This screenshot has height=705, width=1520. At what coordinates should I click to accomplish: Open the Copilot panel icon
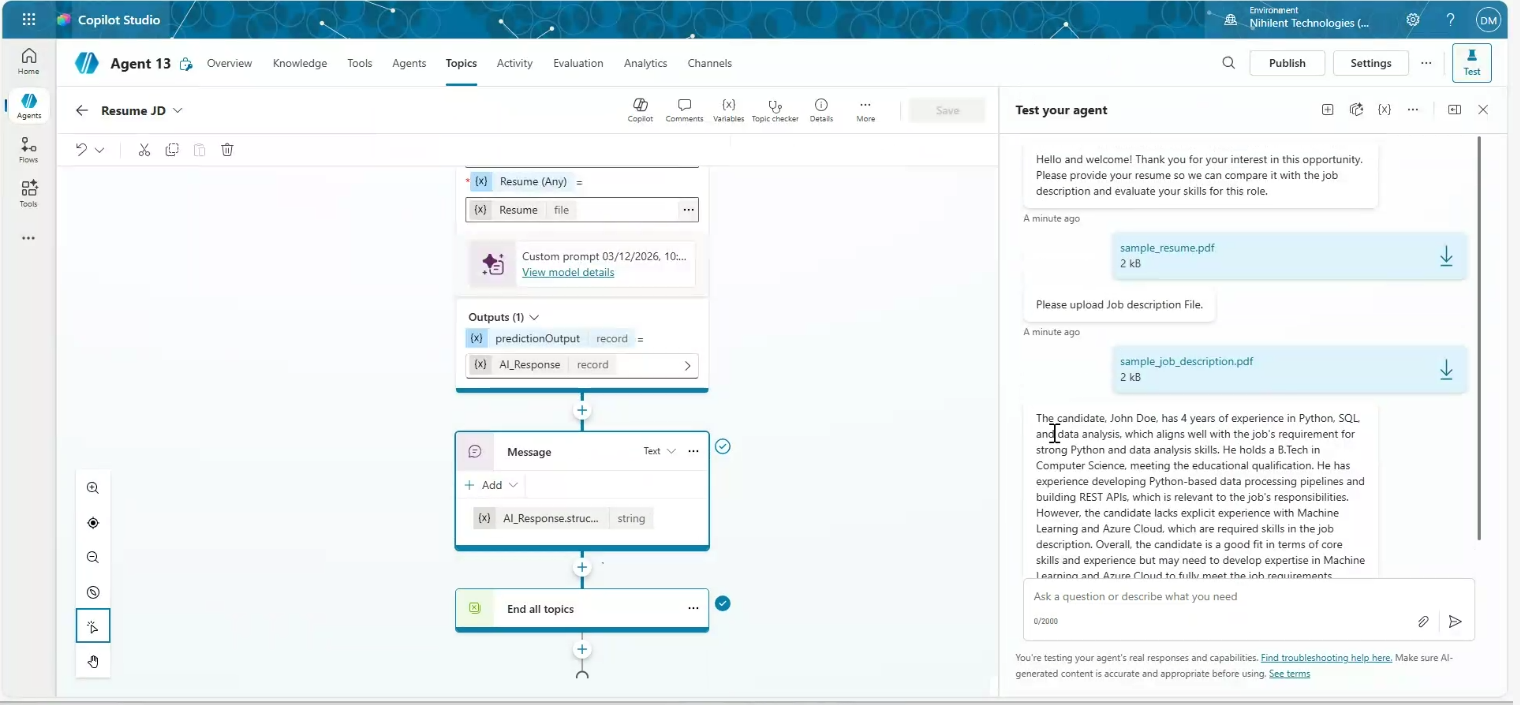tap(640, 109)
